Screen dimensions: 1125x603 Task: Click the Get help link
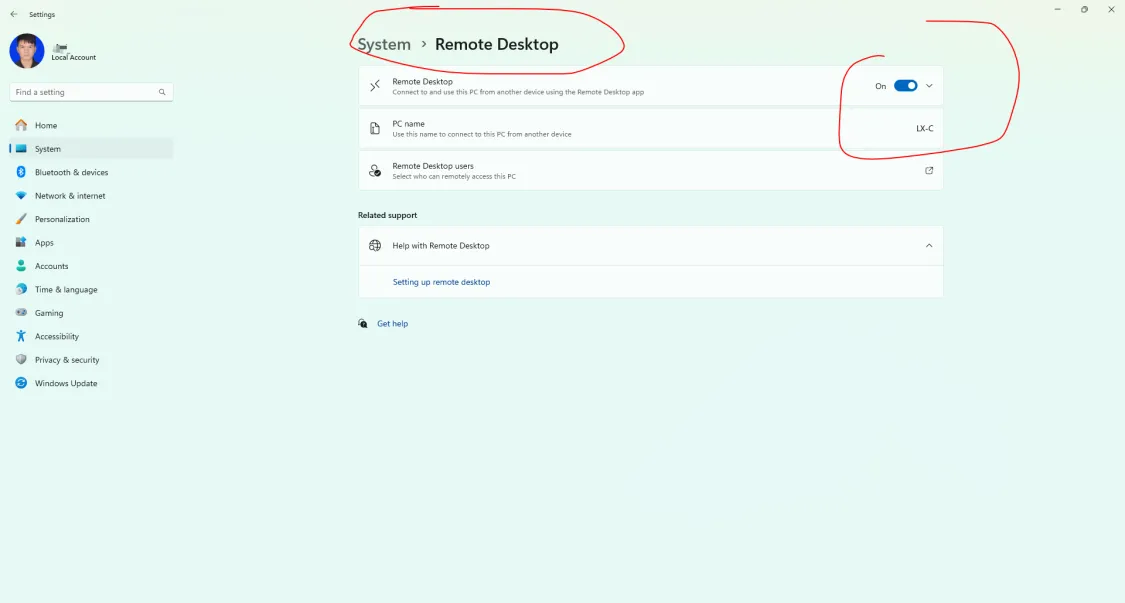[392, 324]
